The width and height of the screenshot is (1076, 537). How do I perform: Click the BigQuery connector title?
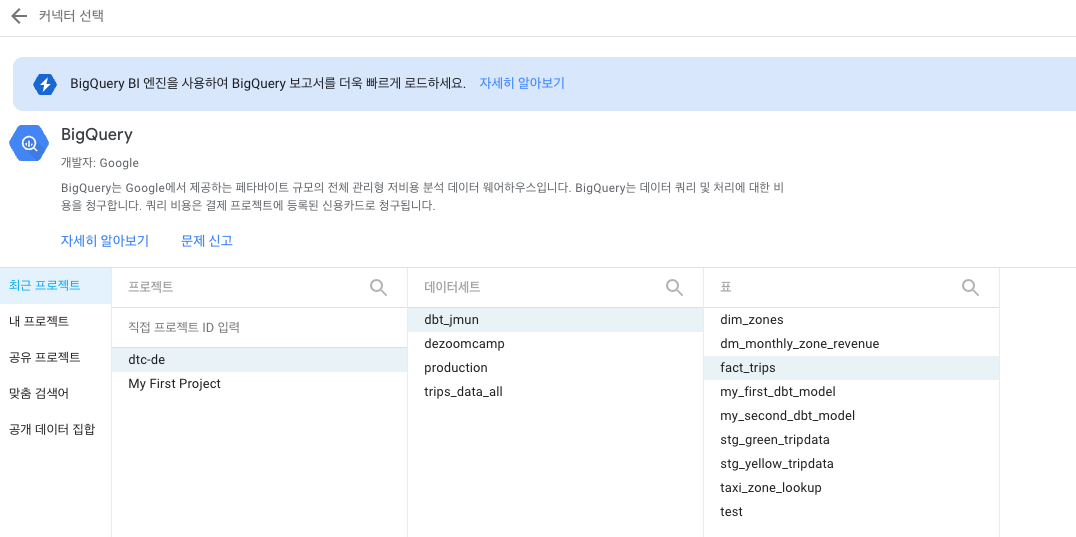(x=97, y=134)
